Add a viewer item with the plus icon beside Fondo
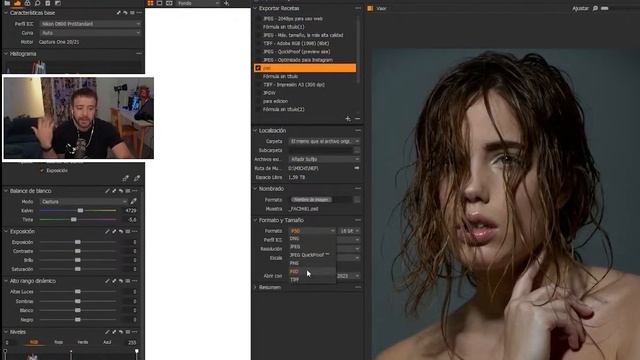 [227, 3]
